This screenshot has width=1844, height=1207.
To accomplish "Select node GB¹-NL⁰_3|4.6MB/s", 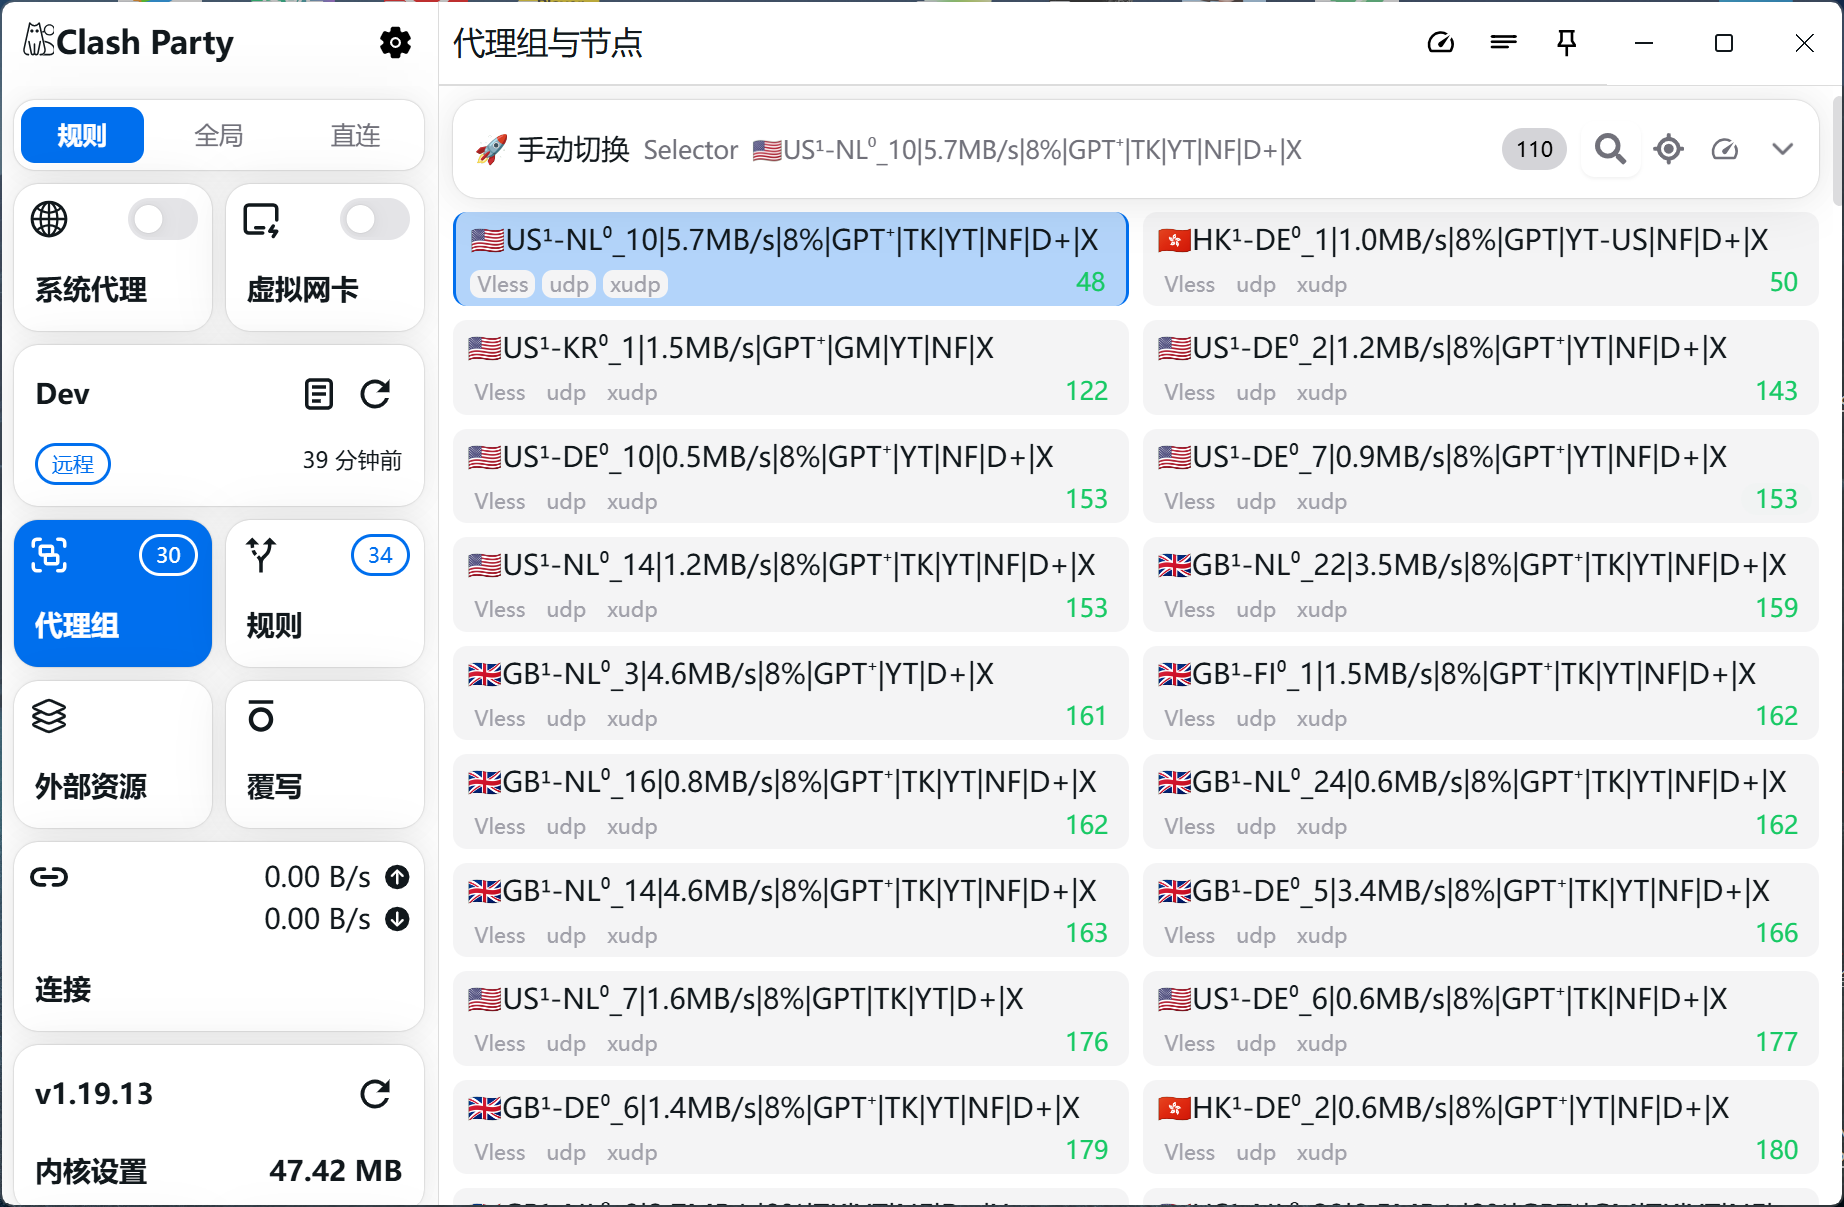I will coord(790,693).
